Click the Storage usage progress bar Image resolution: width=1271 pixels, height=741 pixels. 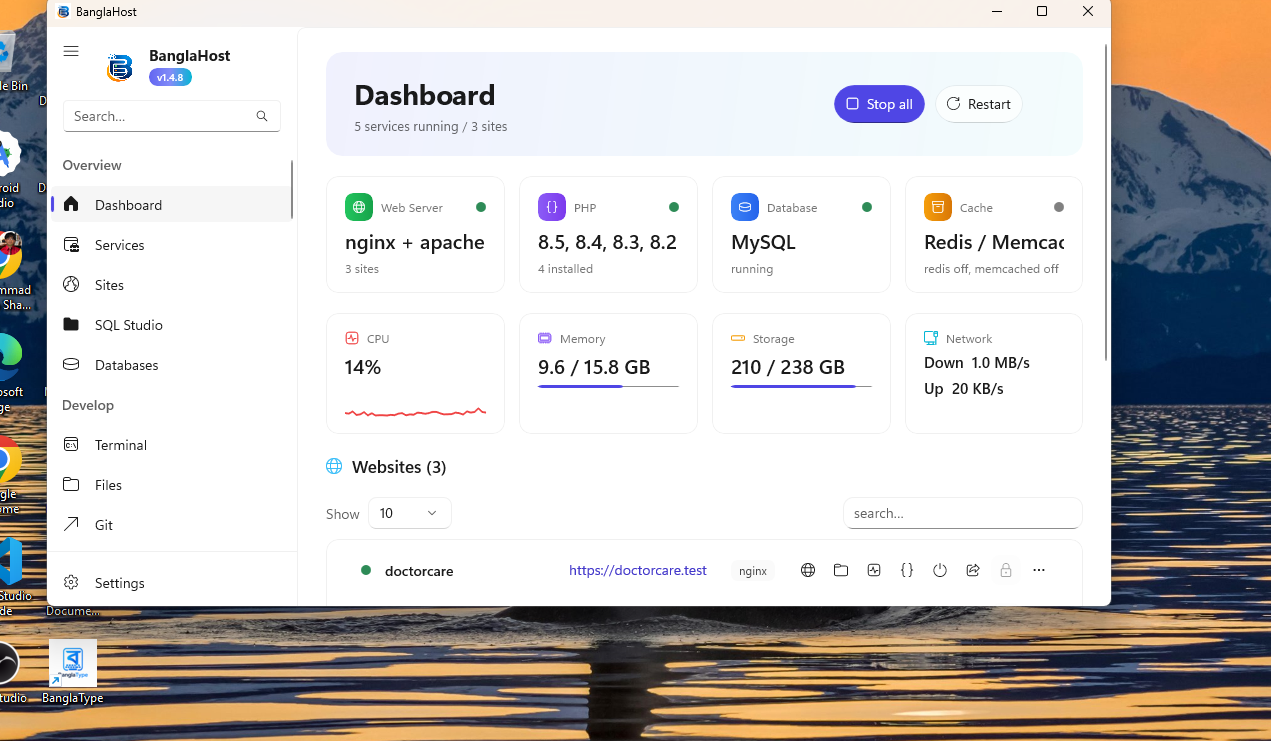(x=801, y=386)
